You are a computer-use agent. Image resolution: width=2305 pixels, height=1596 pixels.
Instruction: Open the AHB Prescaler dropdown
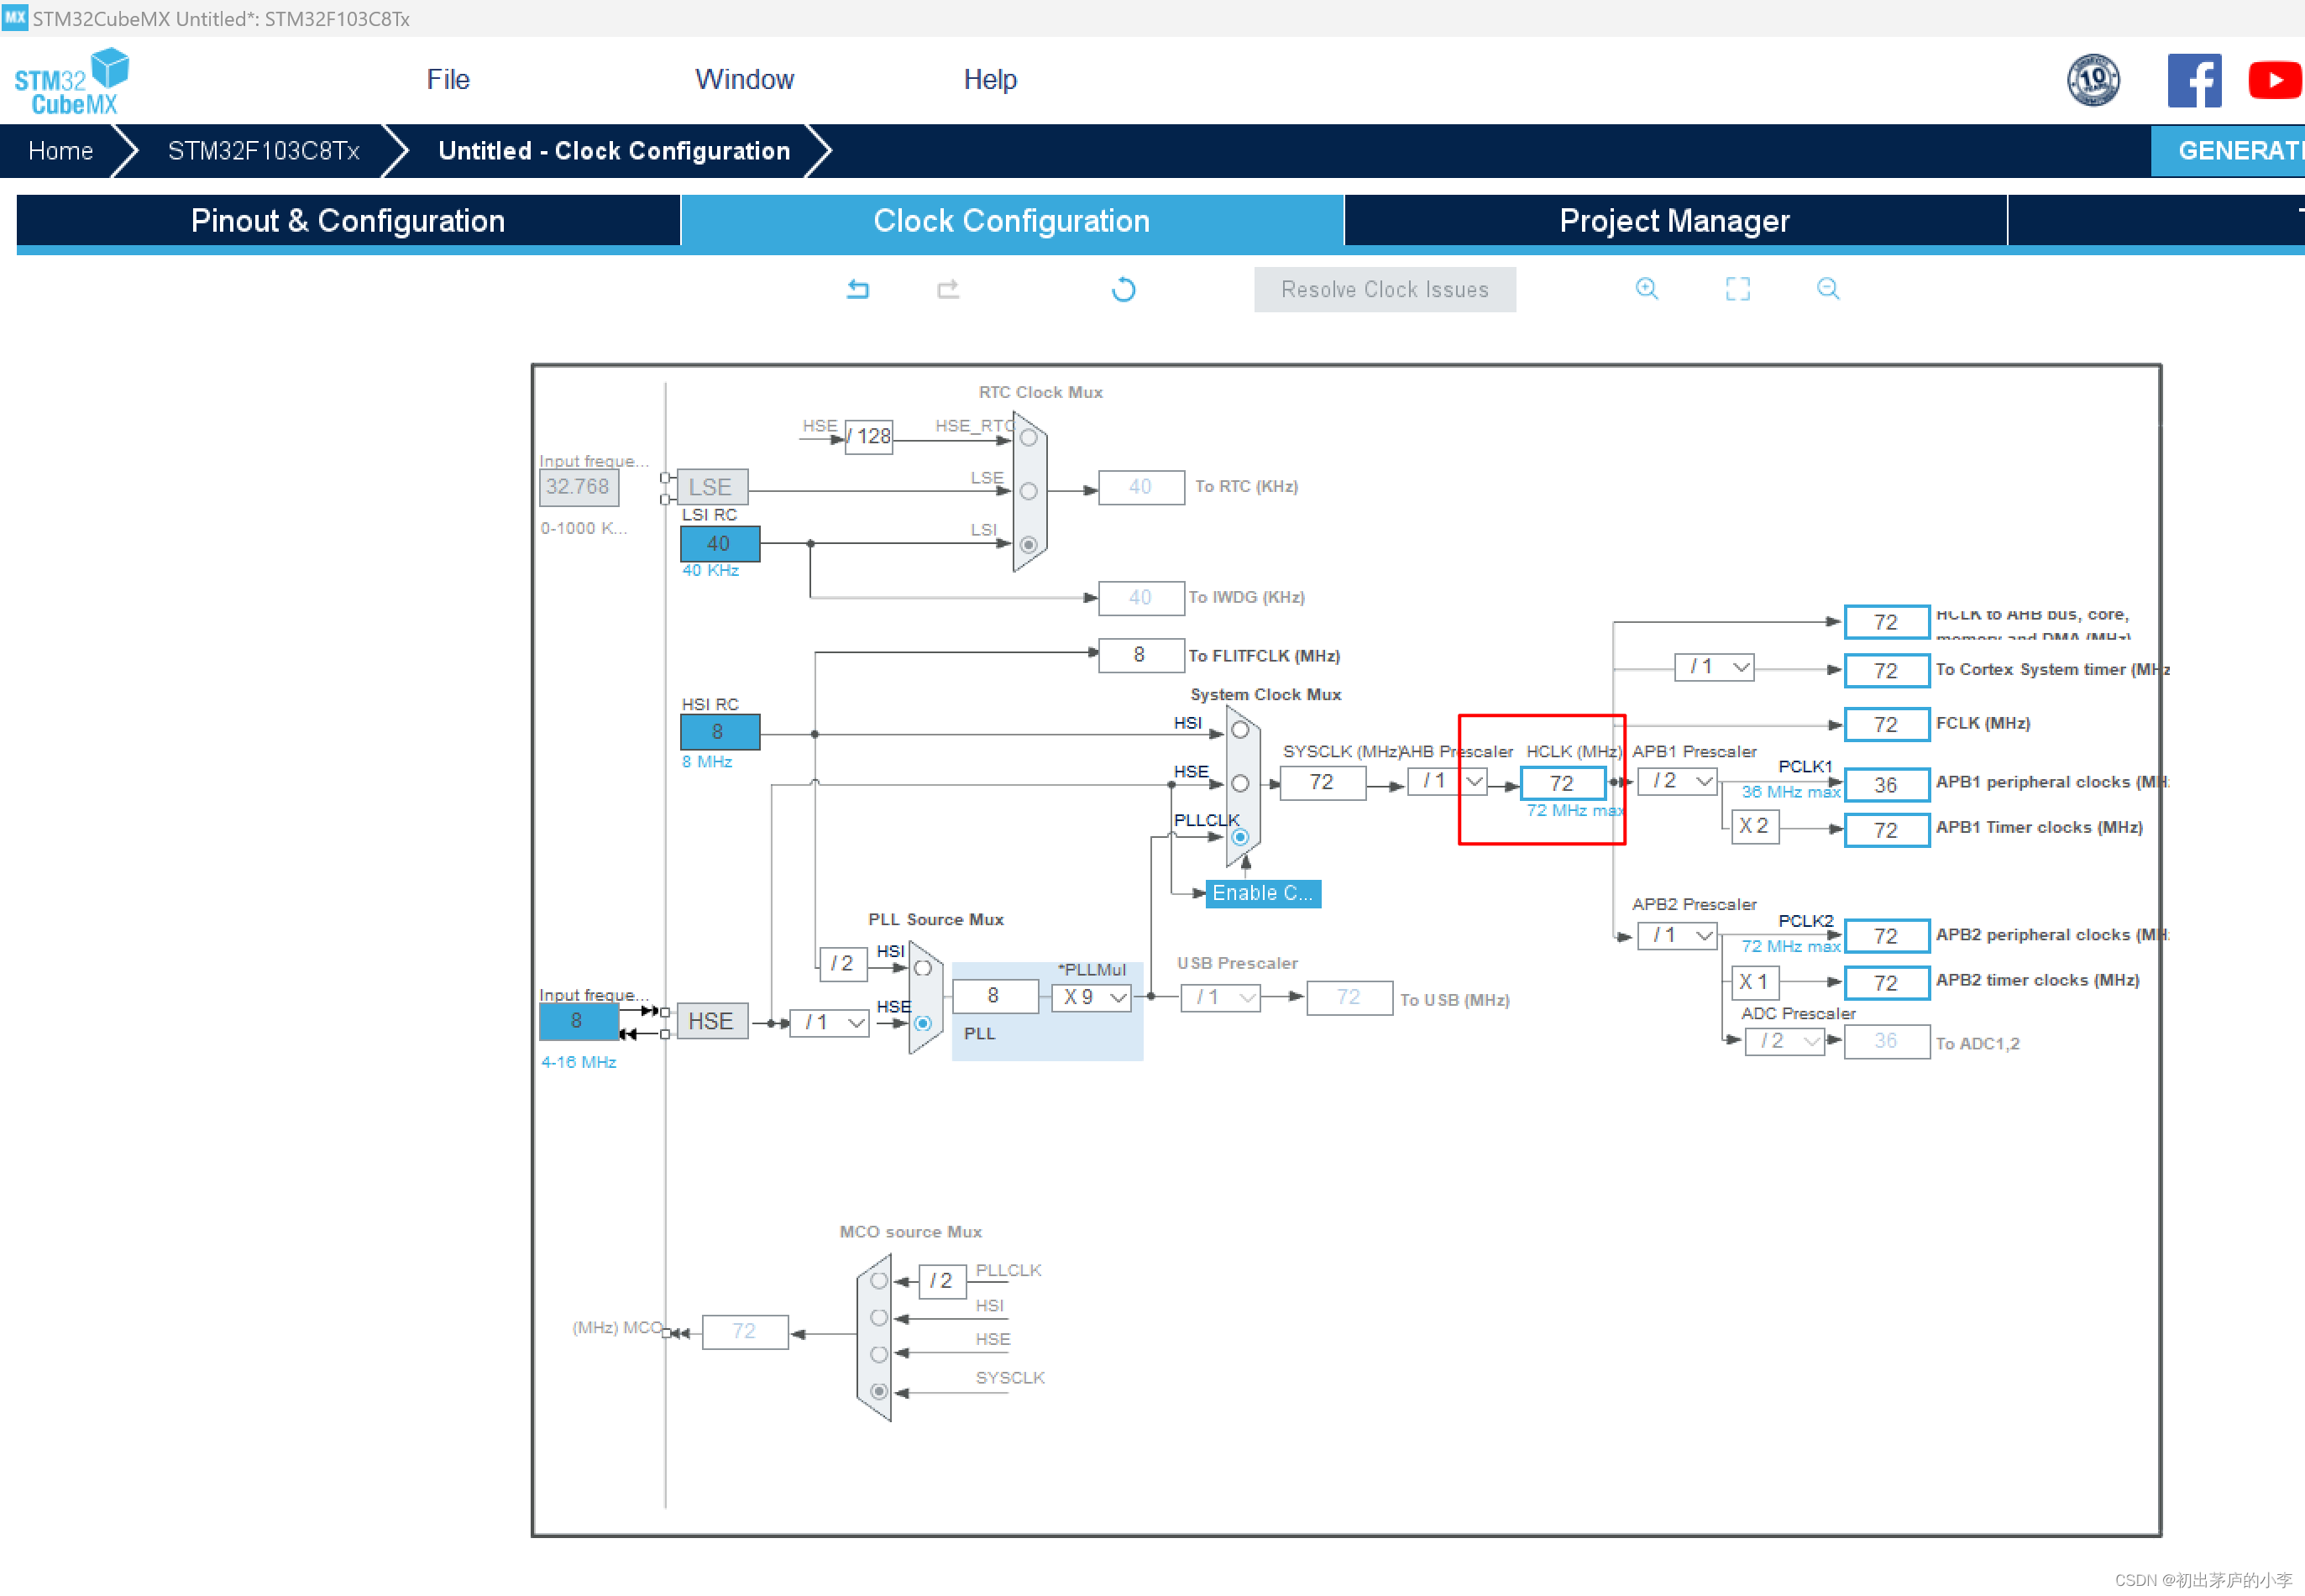tap(1448, 781)
